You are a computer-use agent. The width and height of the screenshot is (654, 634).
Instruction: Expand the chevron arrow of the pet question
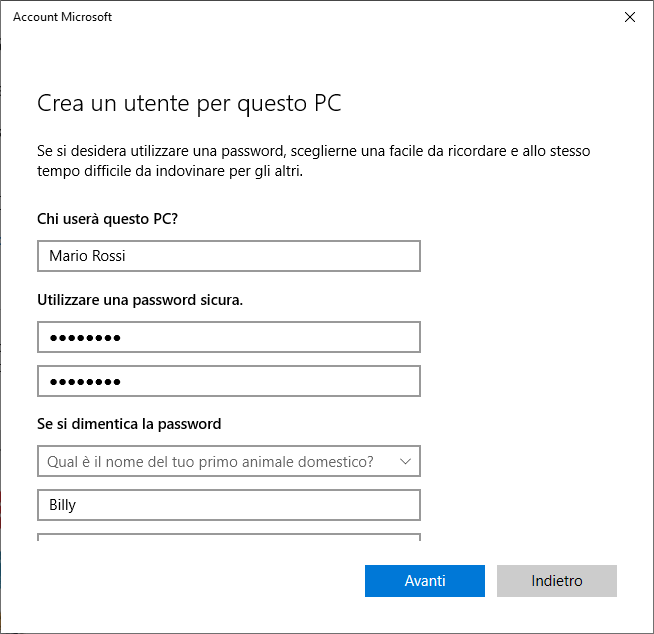(x=405, y=461)
